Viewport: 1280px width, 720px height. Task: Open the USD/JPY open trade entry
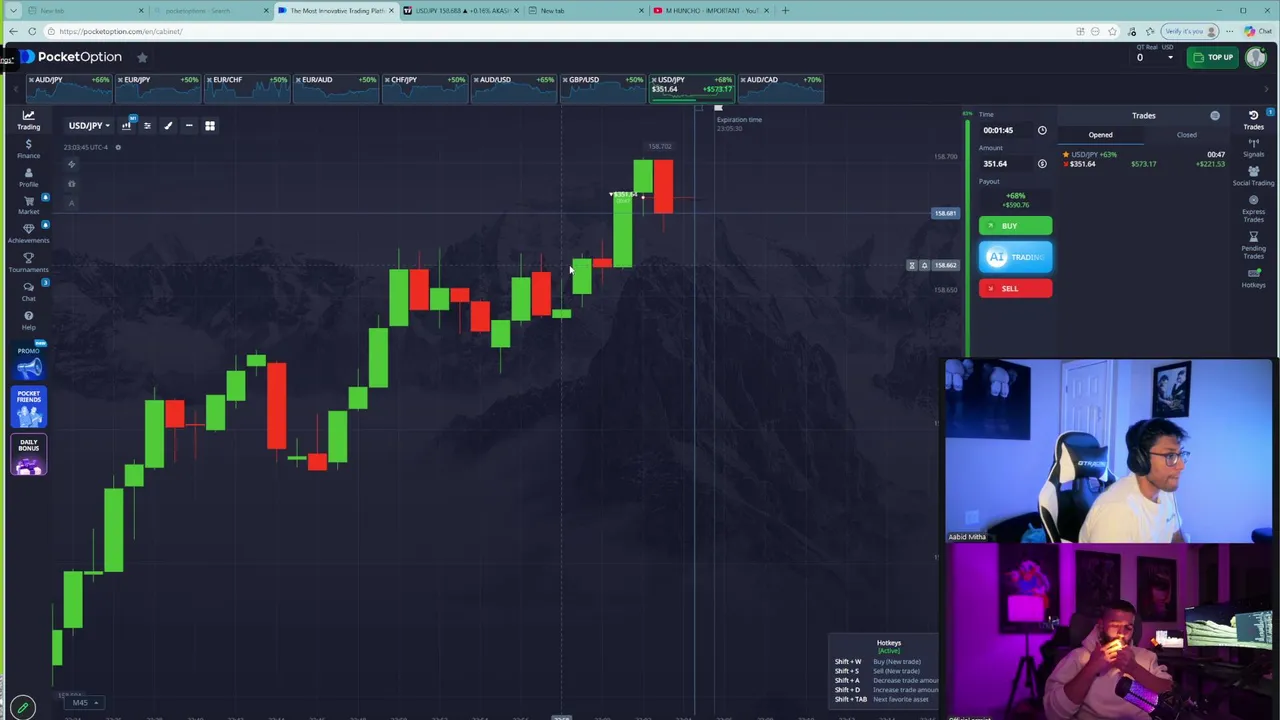[1144, 159]
